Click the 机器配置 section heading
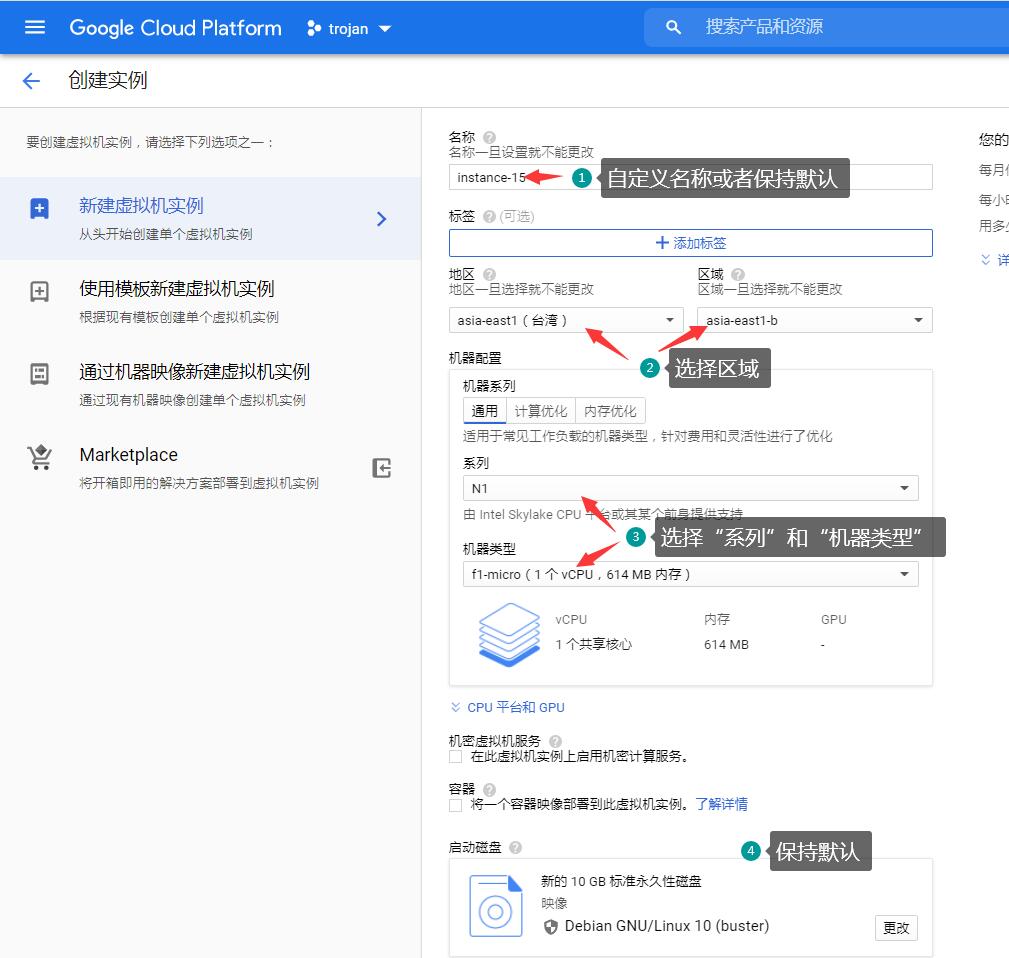This screenshot has height=958, width=1009. [475, 358]
